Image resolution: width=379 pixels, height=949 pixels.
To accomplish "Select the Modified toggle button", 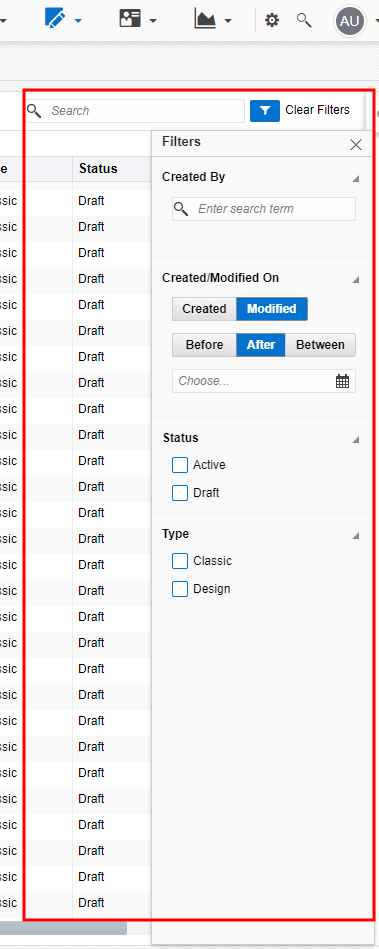I will point(272,309).
